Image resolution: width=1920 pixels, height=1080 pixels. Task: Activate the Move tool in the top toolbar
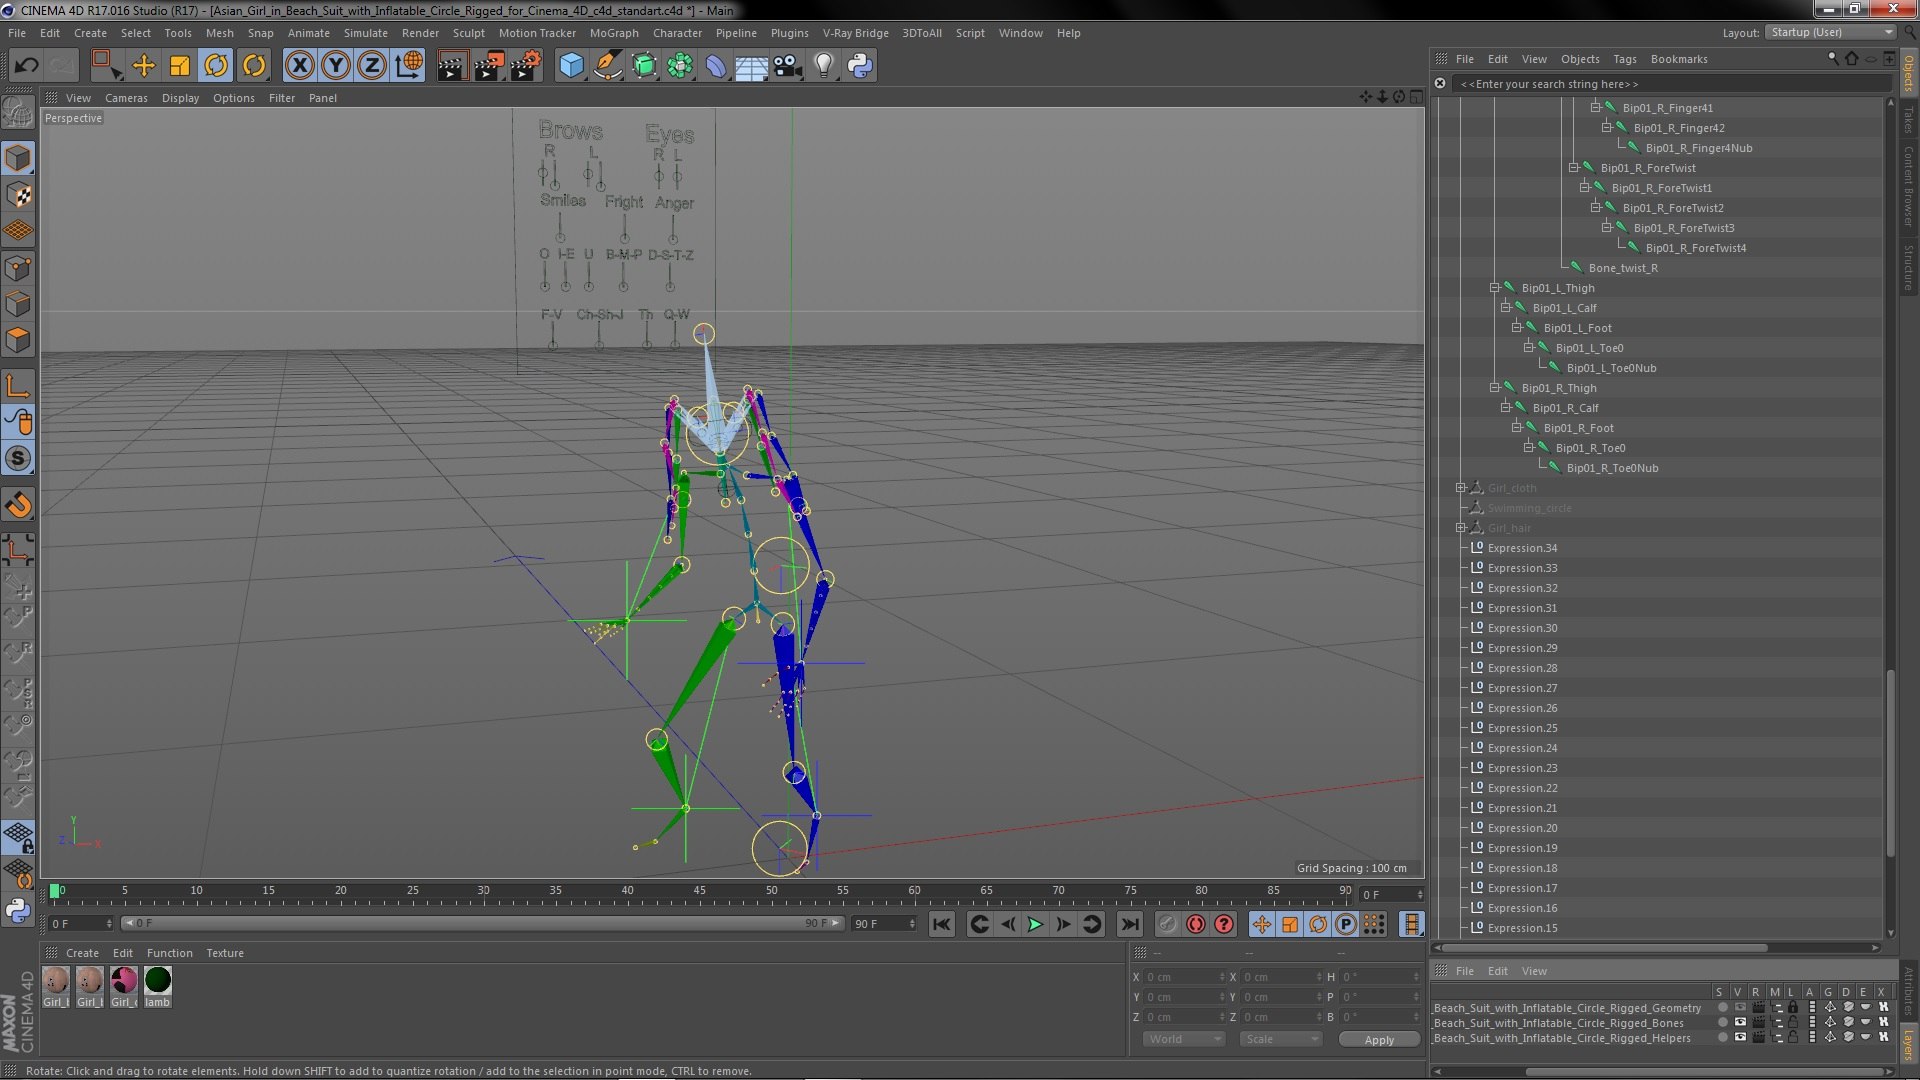tap(144, 66)
